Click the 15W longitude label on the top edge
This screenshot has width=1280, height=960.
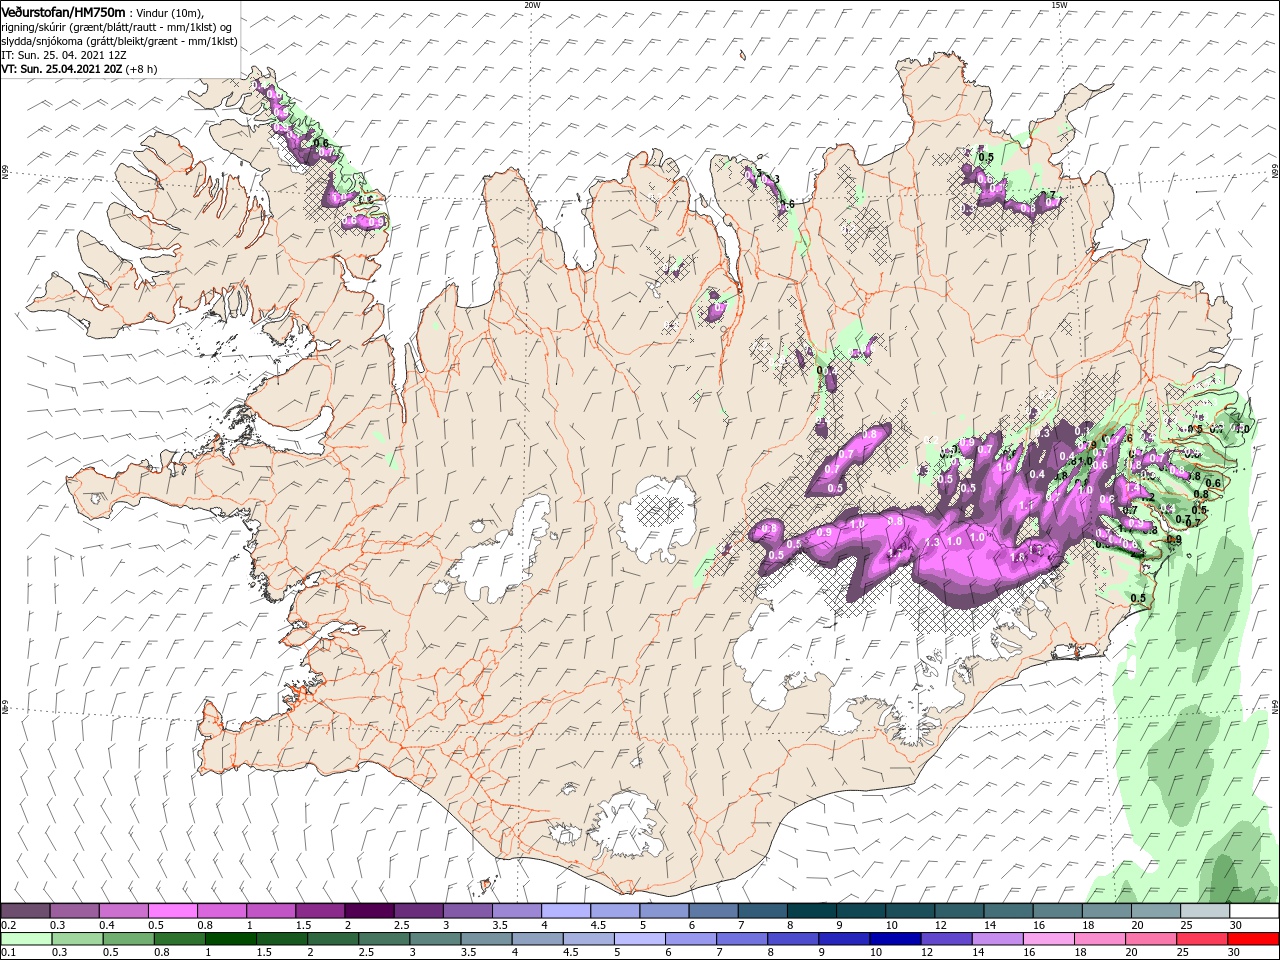click(x=1059, y=5)
